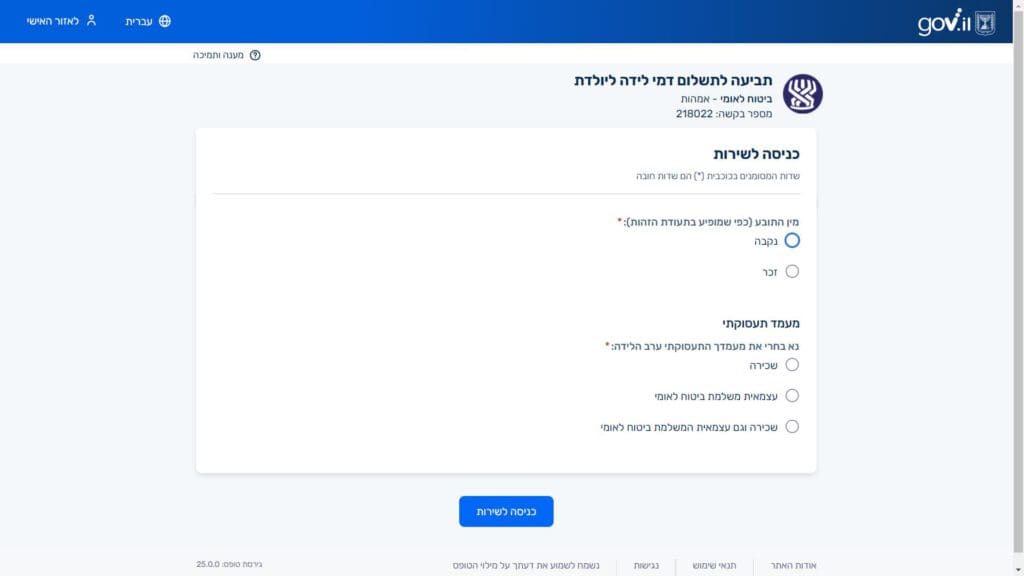Select the נקבה (female) radio button

792,241
